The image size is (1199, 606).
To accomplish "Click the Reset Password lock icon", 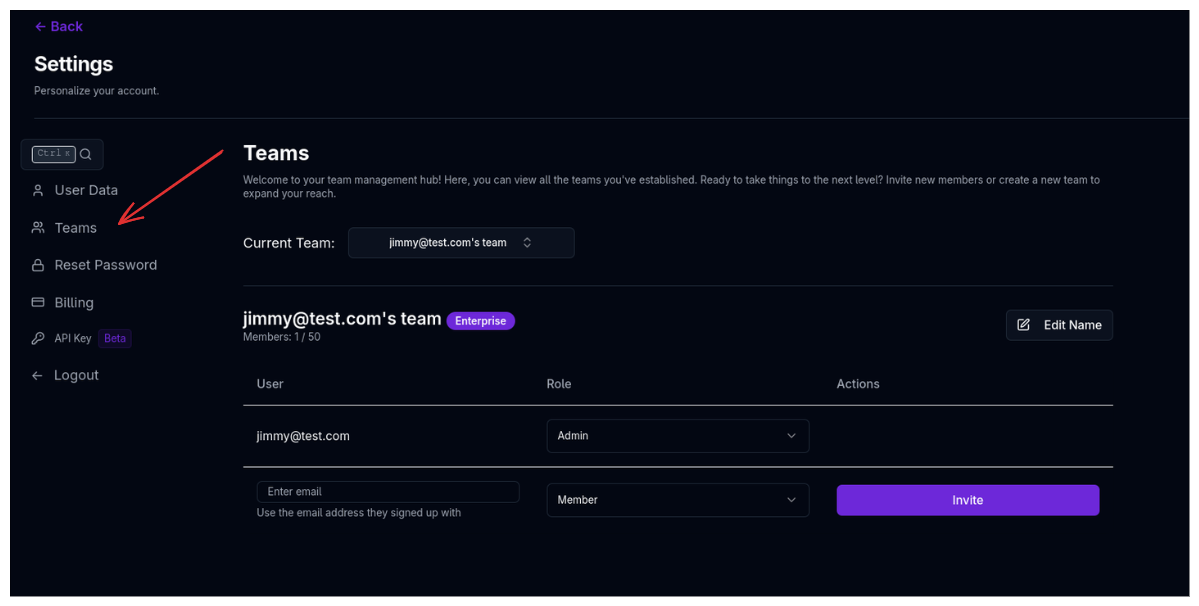I will 38,265.
